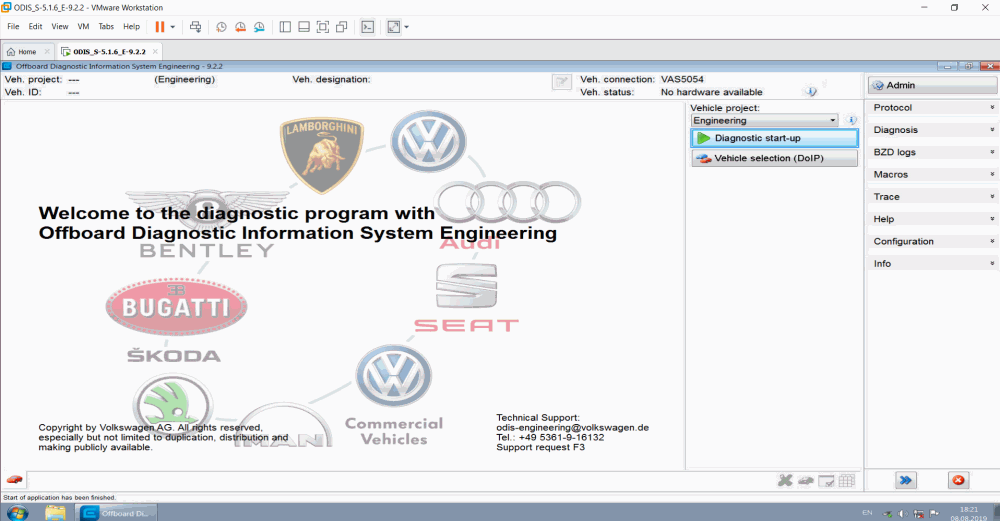
Task: Expand the Help section in side panel
Action: 932,219
